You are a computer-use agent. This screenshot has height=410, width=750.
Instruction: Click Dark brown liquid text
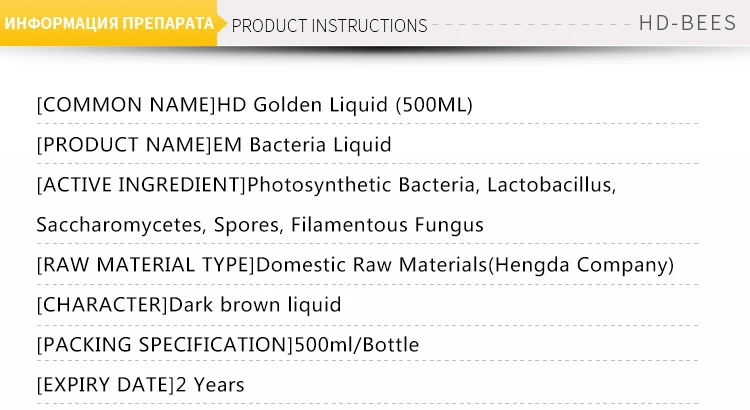click(255, 305)
